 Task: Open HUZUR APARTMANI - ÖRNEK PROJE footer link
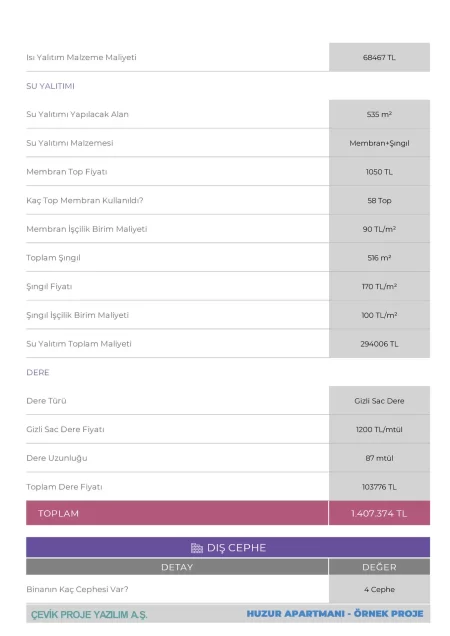(335, 614)
